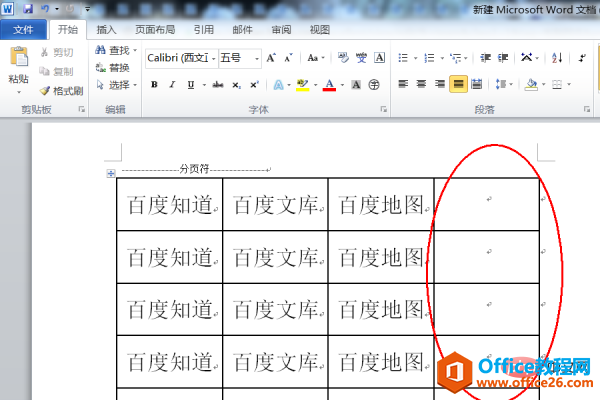Apply the red font color
This screenshot has height=400, width=600.
pos(329,85)
